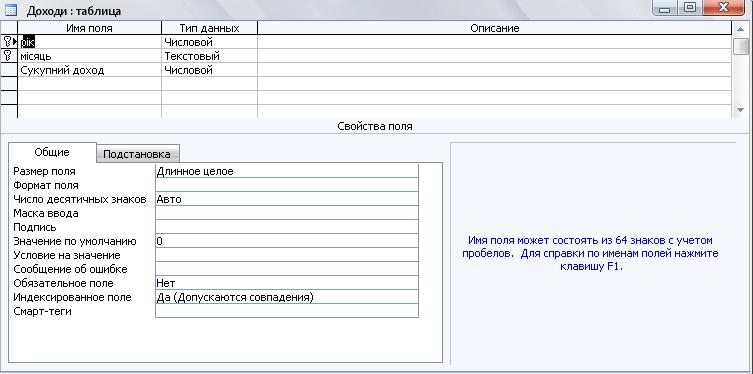Image resolution: width=753 pixels, height=374 pixels.
Task: Click the рік field name cell
Action: coord(90,42)
